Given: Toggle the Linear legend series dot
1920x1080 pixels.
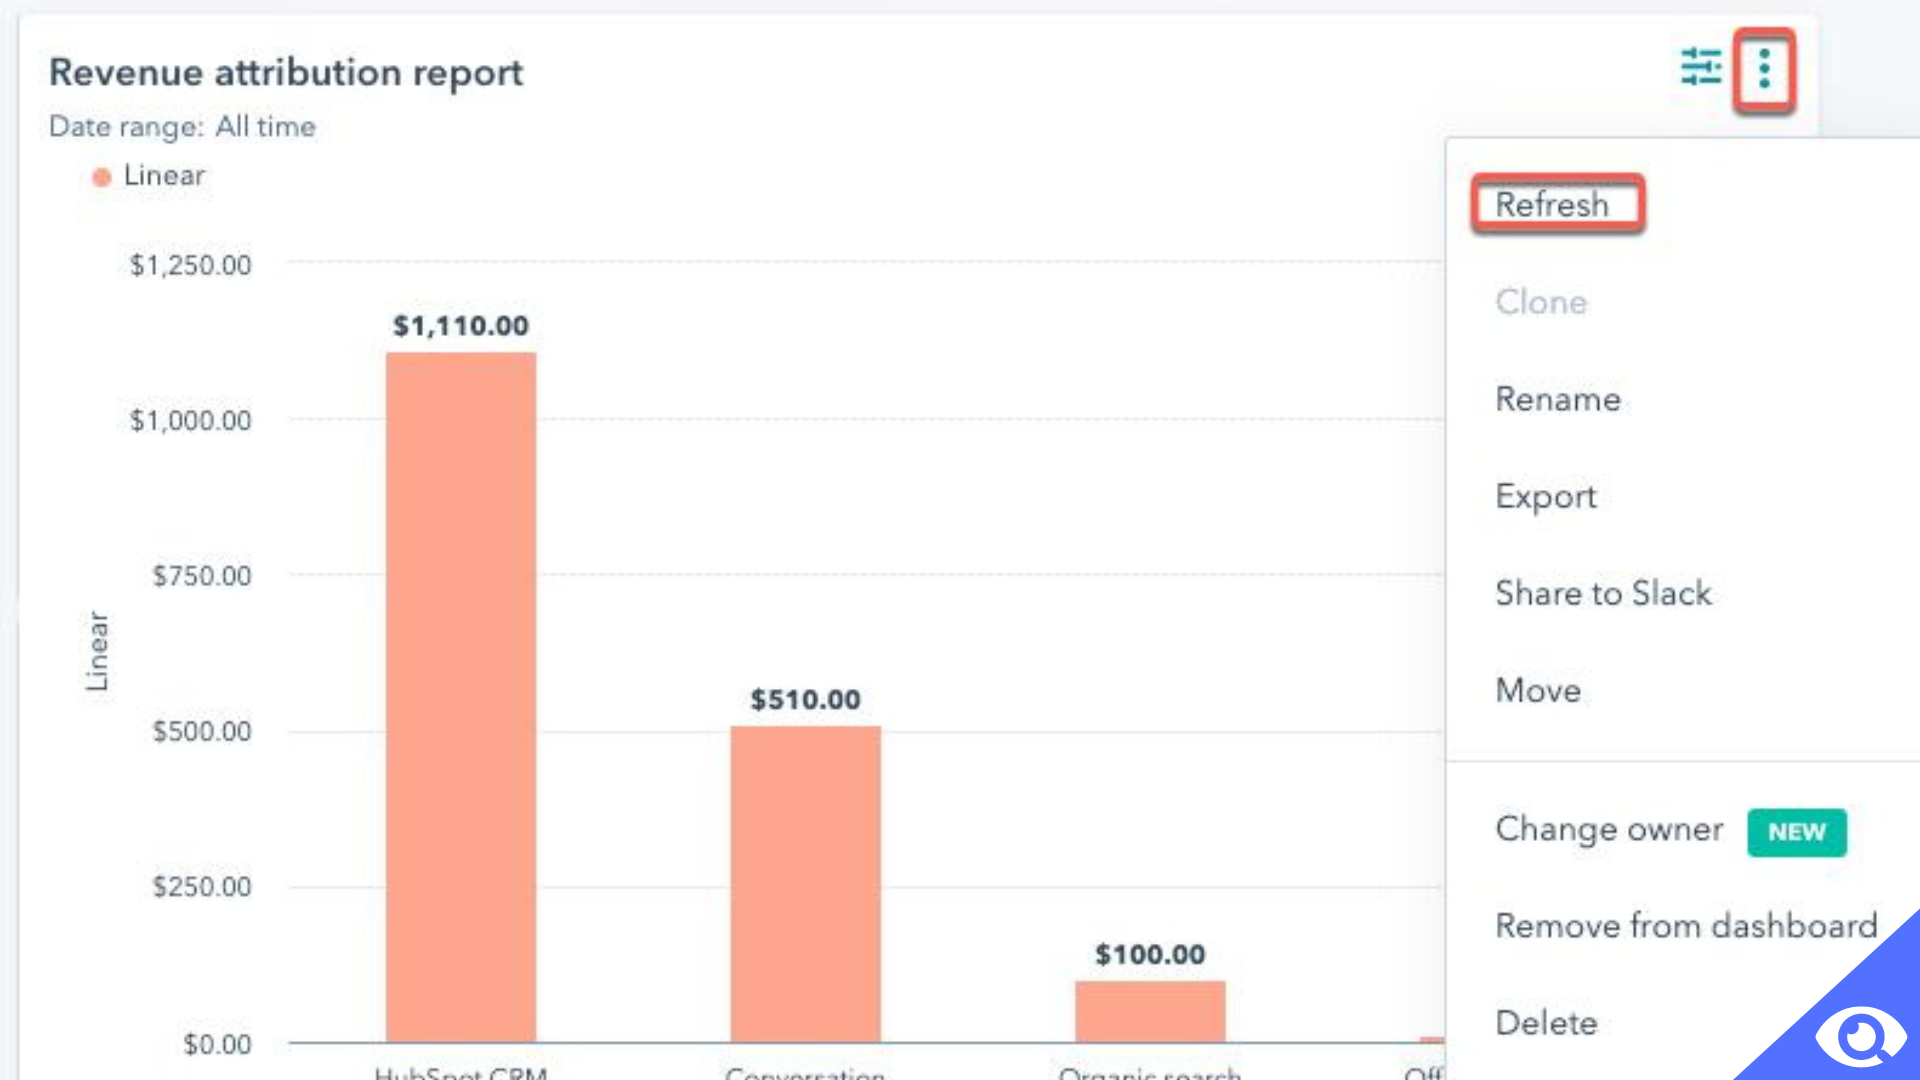Looking at the screenshot, I should pos(101,177).
